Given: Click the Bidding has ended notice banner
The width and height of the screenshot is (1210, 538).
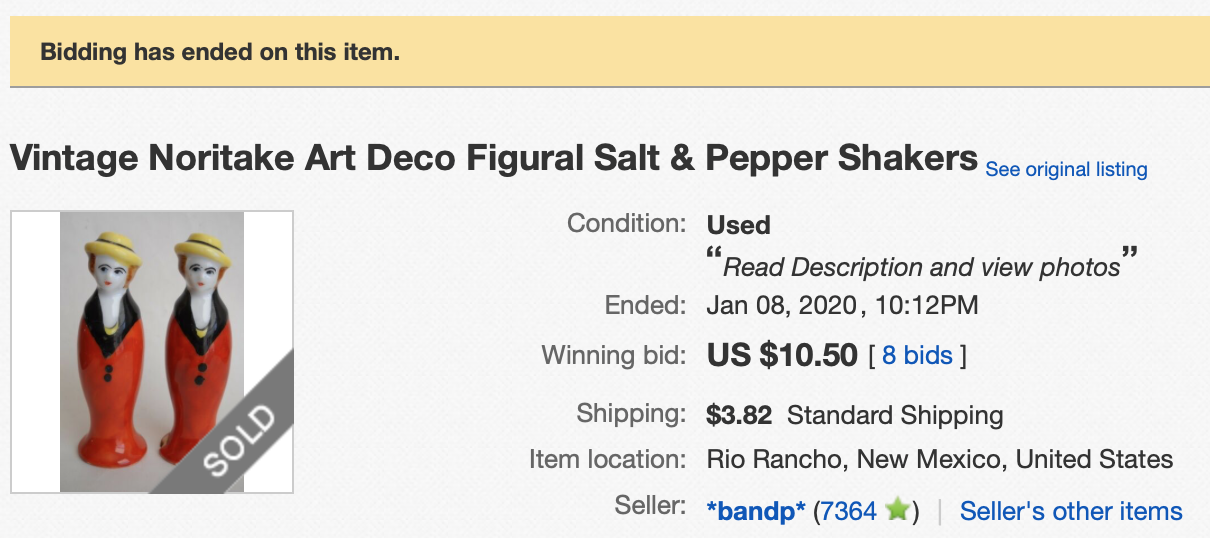Looking at the screenshot, I should [605, 52].
